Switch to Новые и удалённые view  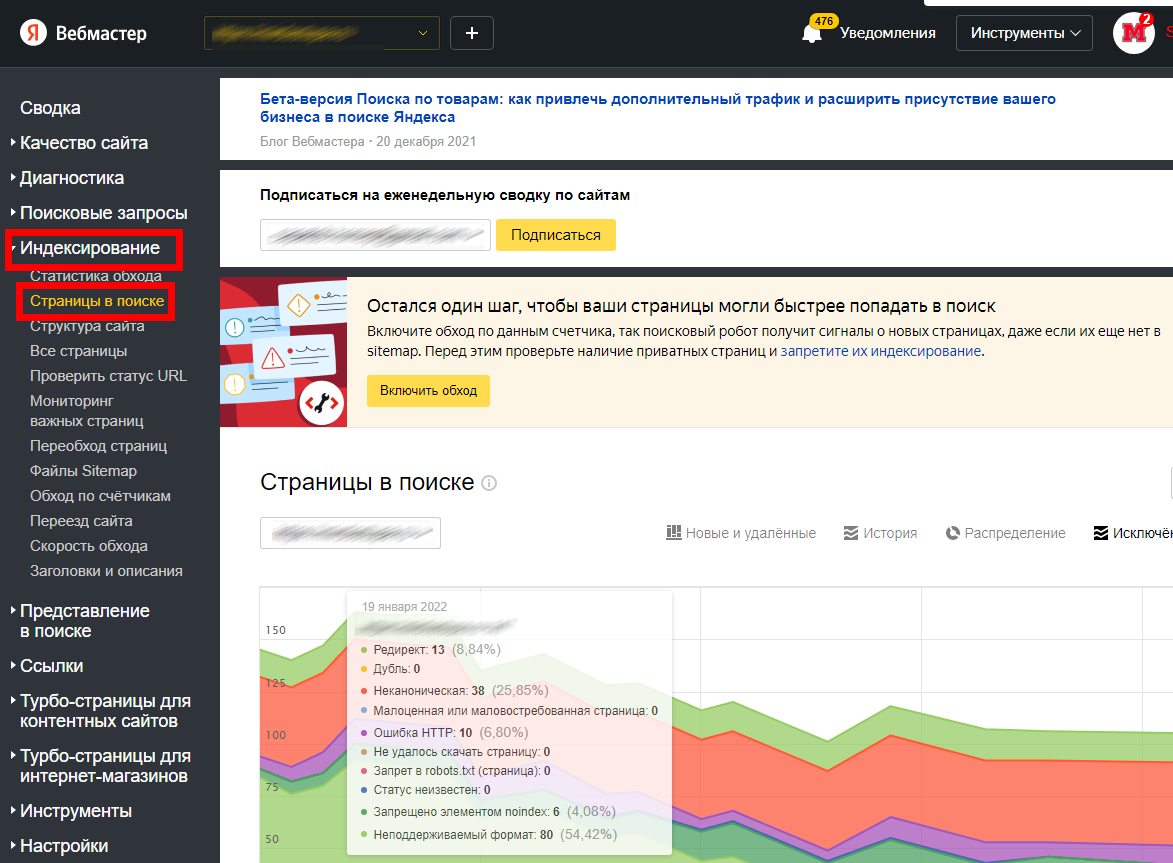tap(741, 533)
